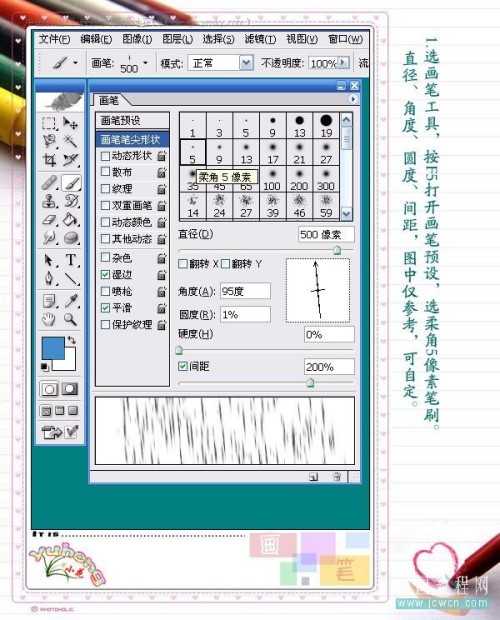
Task: Open 视图(V) menu
Action: 302,39
